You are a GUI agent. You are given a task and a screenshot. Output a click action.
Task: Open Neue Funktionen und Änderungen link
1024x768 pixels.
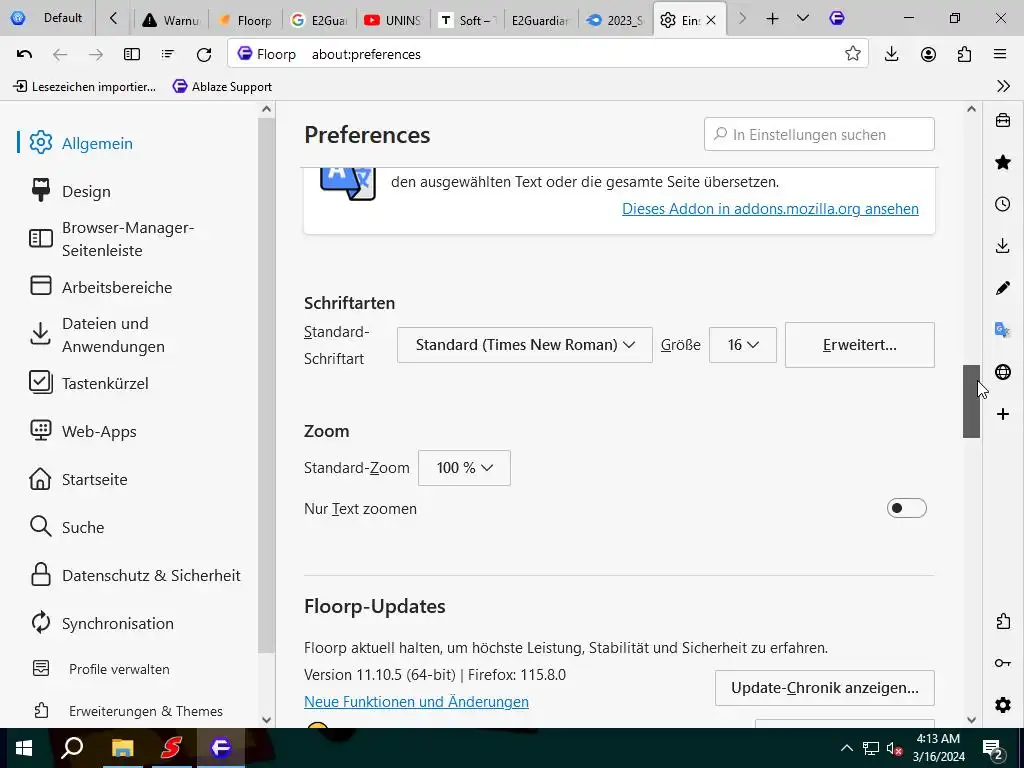[417, 701]
